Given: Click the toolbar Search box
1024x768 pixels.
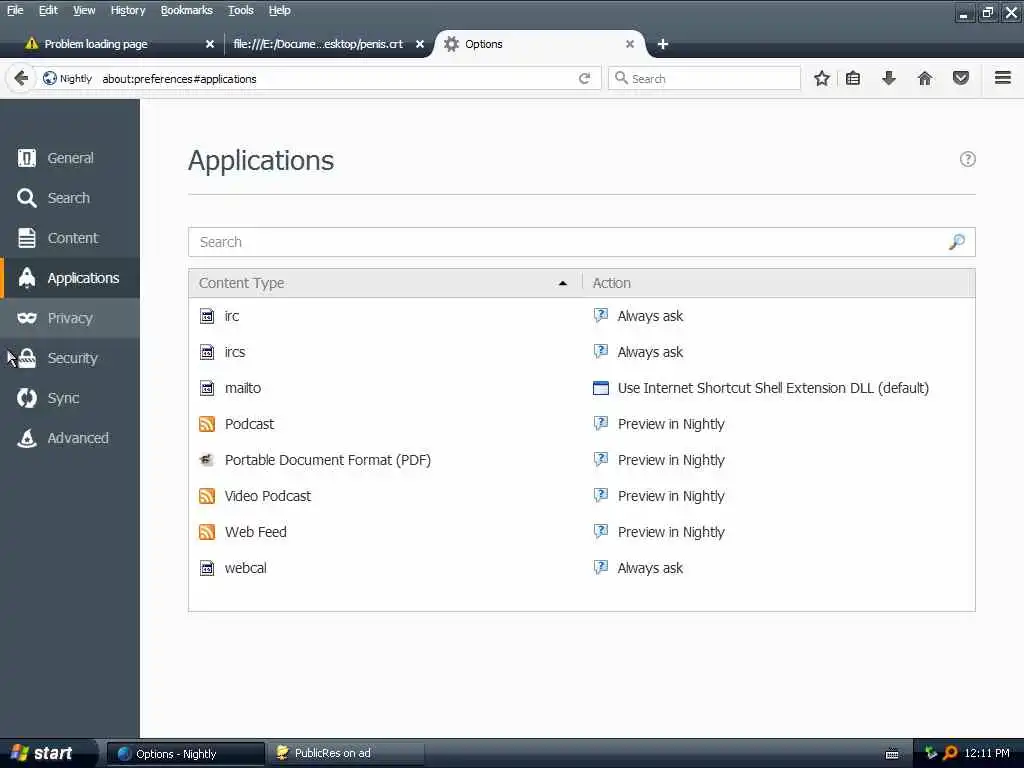Looking at the screenshot, I should (x=704, y=78).
